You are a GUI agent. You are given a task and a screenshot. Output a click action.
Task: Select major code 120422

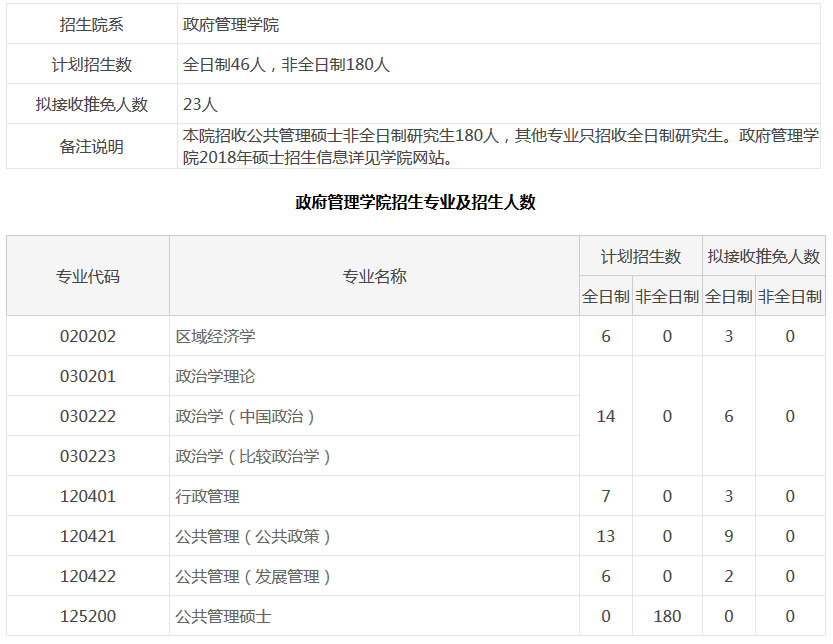click(88, 576)
